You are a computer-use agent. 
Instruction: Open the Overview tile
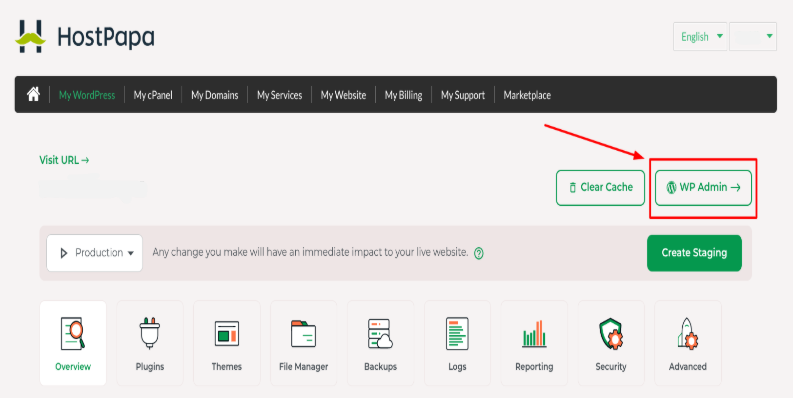(73, 343)
